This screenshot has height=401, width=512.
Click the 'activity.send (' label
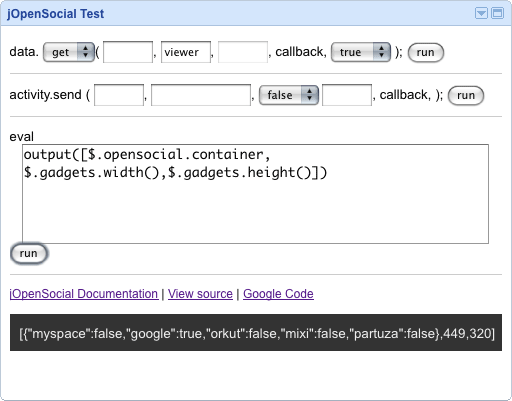50,95
